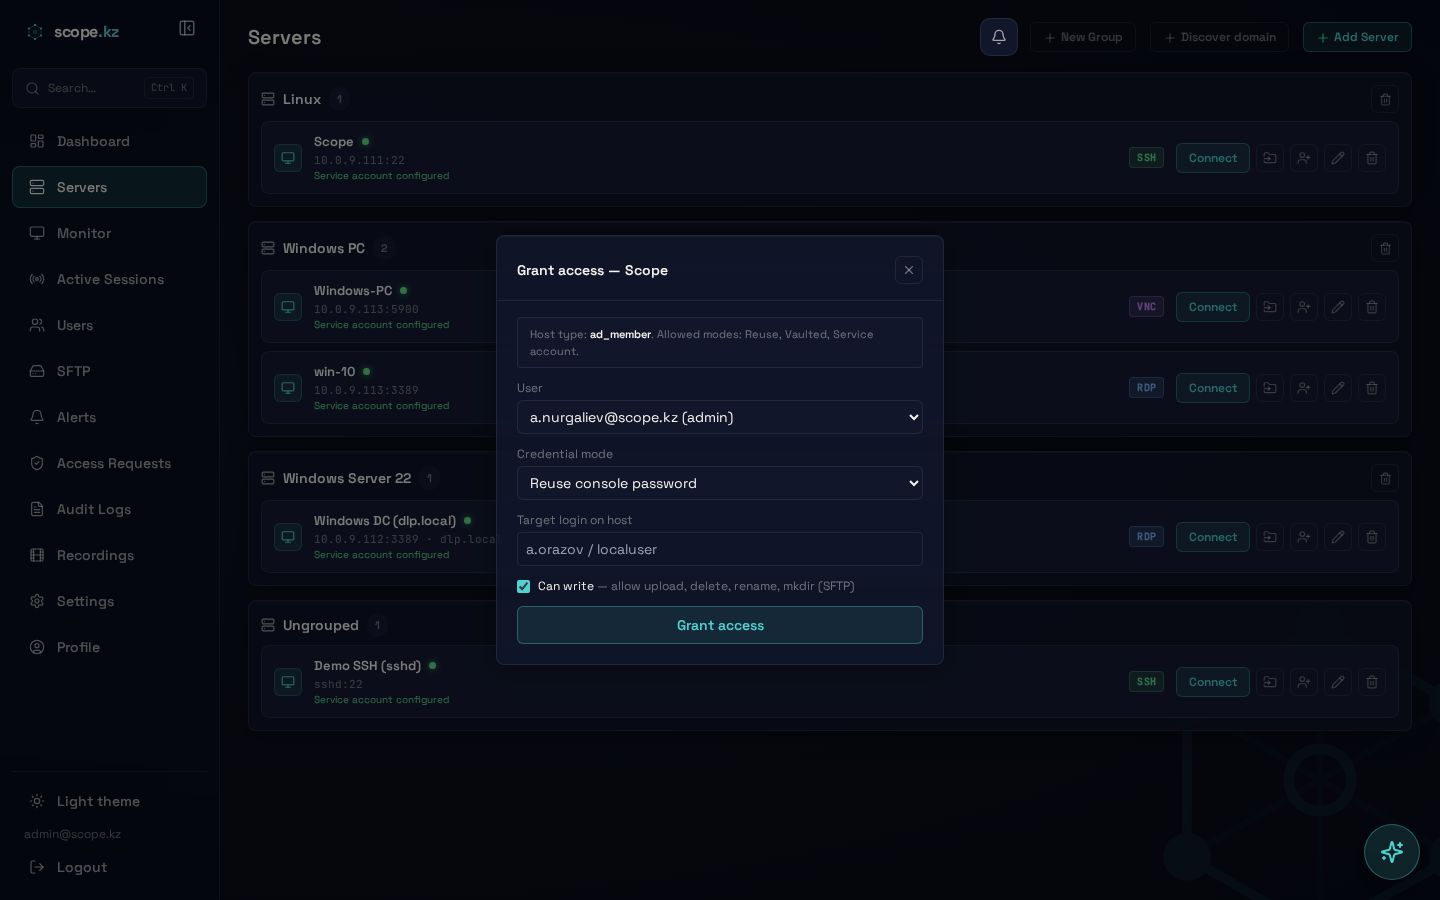The width and height of the screenshot is (1440, 900).
Task: Click the Grant access button
Action: tap(720, 625)
